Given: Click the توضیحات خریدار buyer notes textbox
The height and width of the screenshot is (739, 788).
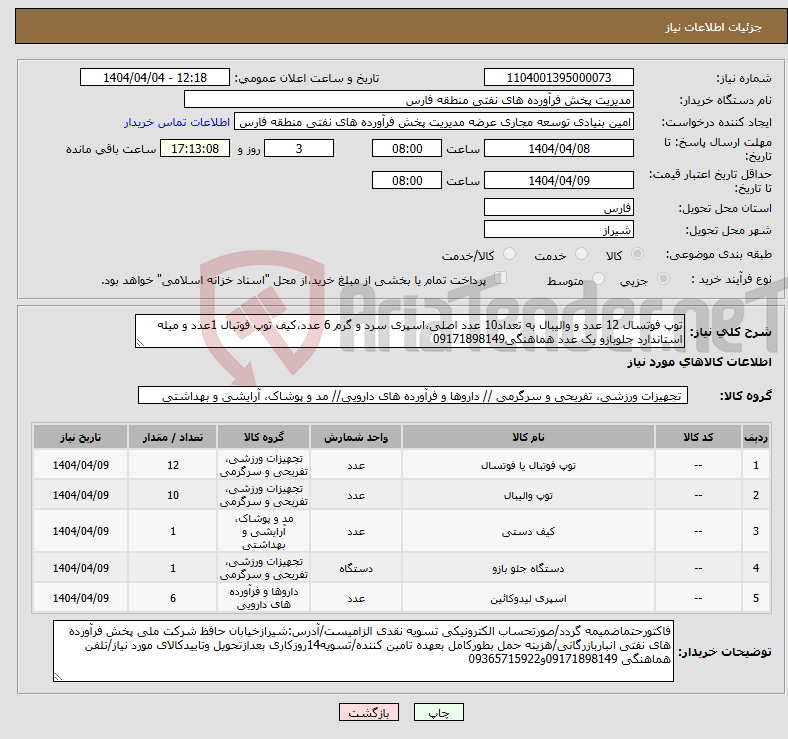Looking at the screenshot, I should coord(363,651).
